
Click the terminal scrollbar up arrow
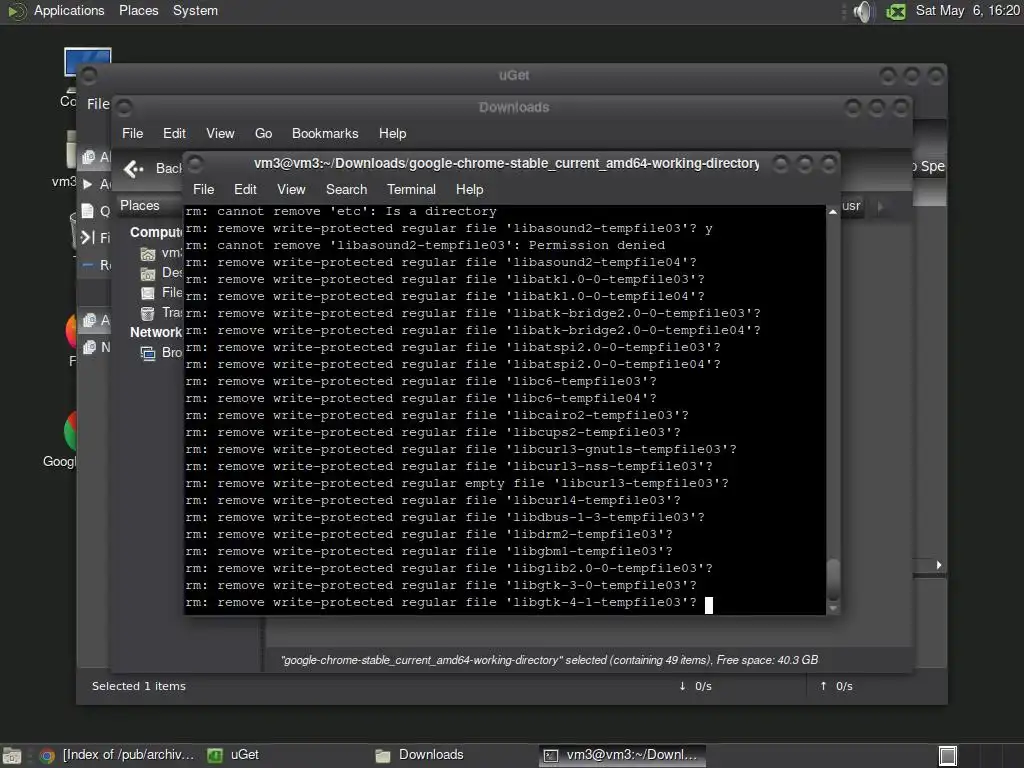coord(833,212)
